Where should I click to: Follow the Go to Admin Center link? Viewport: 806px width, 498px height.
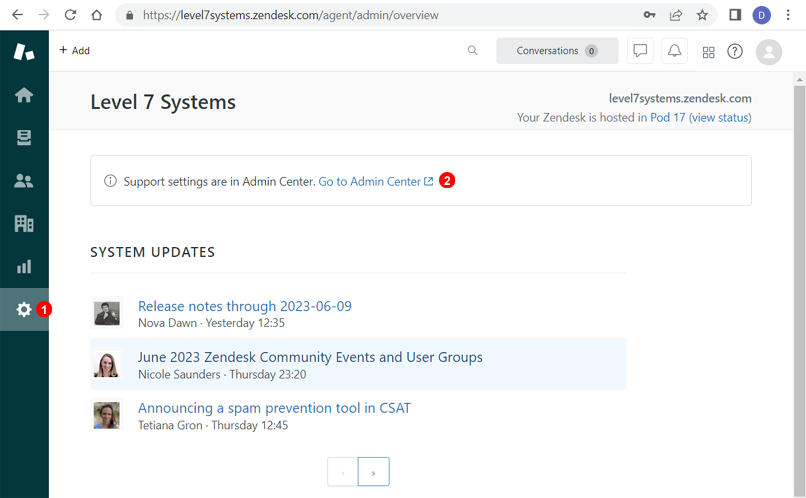pyautogui.click(x=376, y=181)
